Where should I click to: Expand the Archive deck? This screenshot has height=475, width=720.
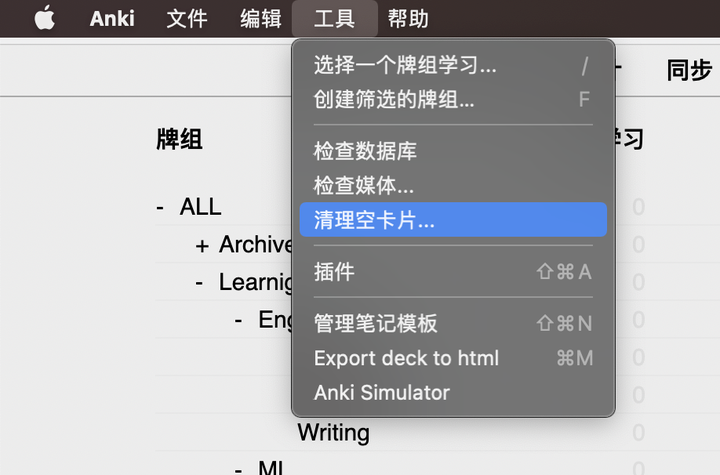(x=202, y=245)
